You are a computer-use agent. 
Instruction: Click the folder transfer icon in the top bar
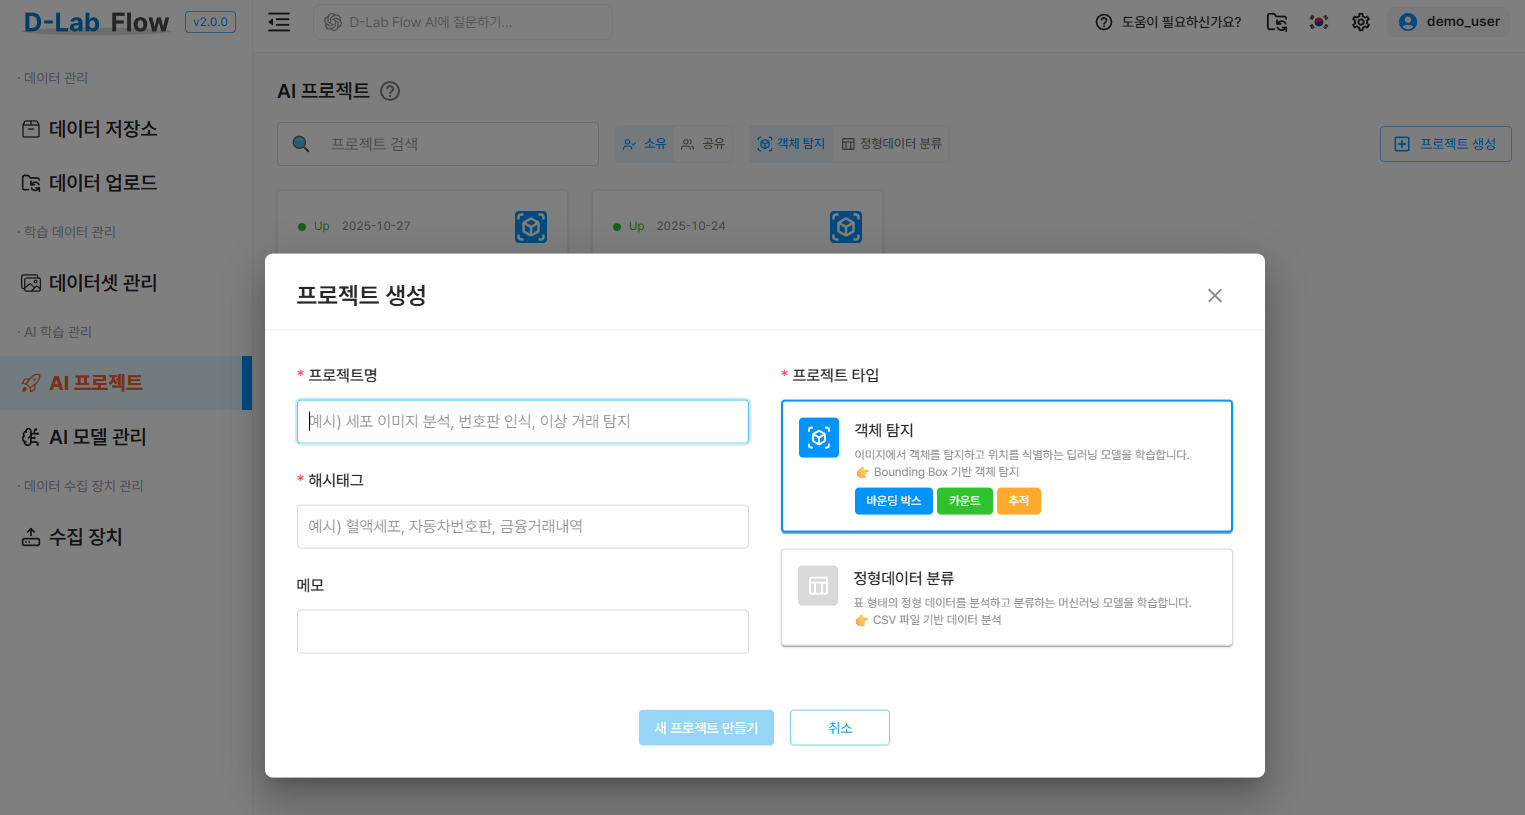(1276, 21)
